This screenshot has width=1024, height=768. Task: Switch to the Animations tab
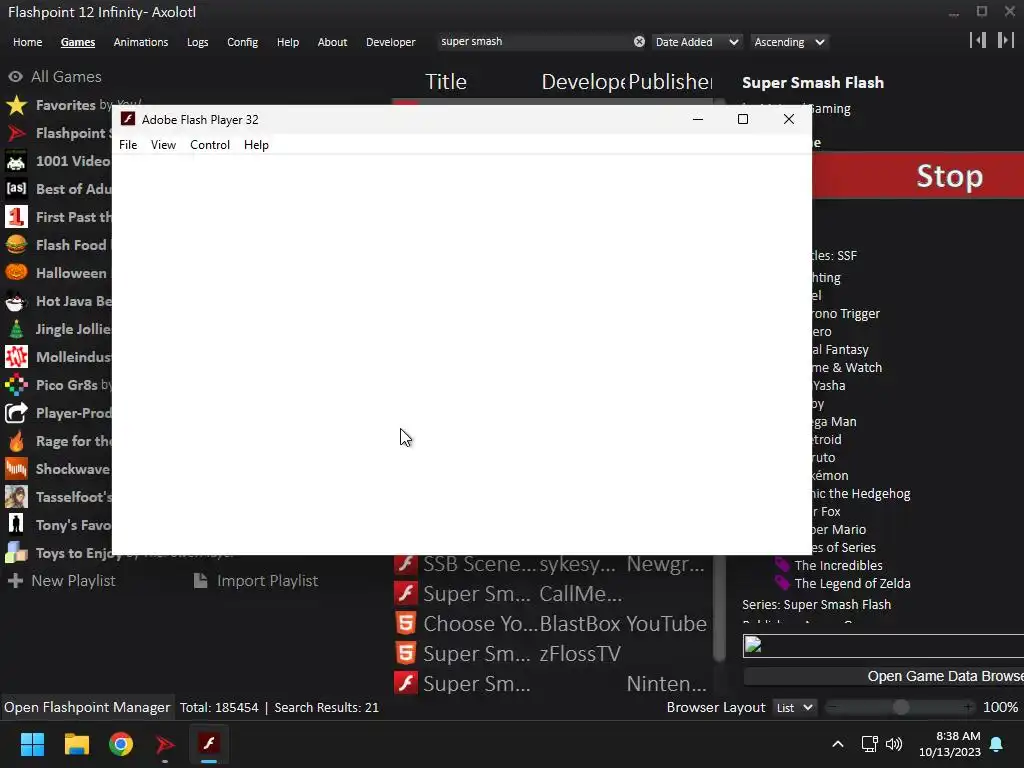[x=140, y=42]
